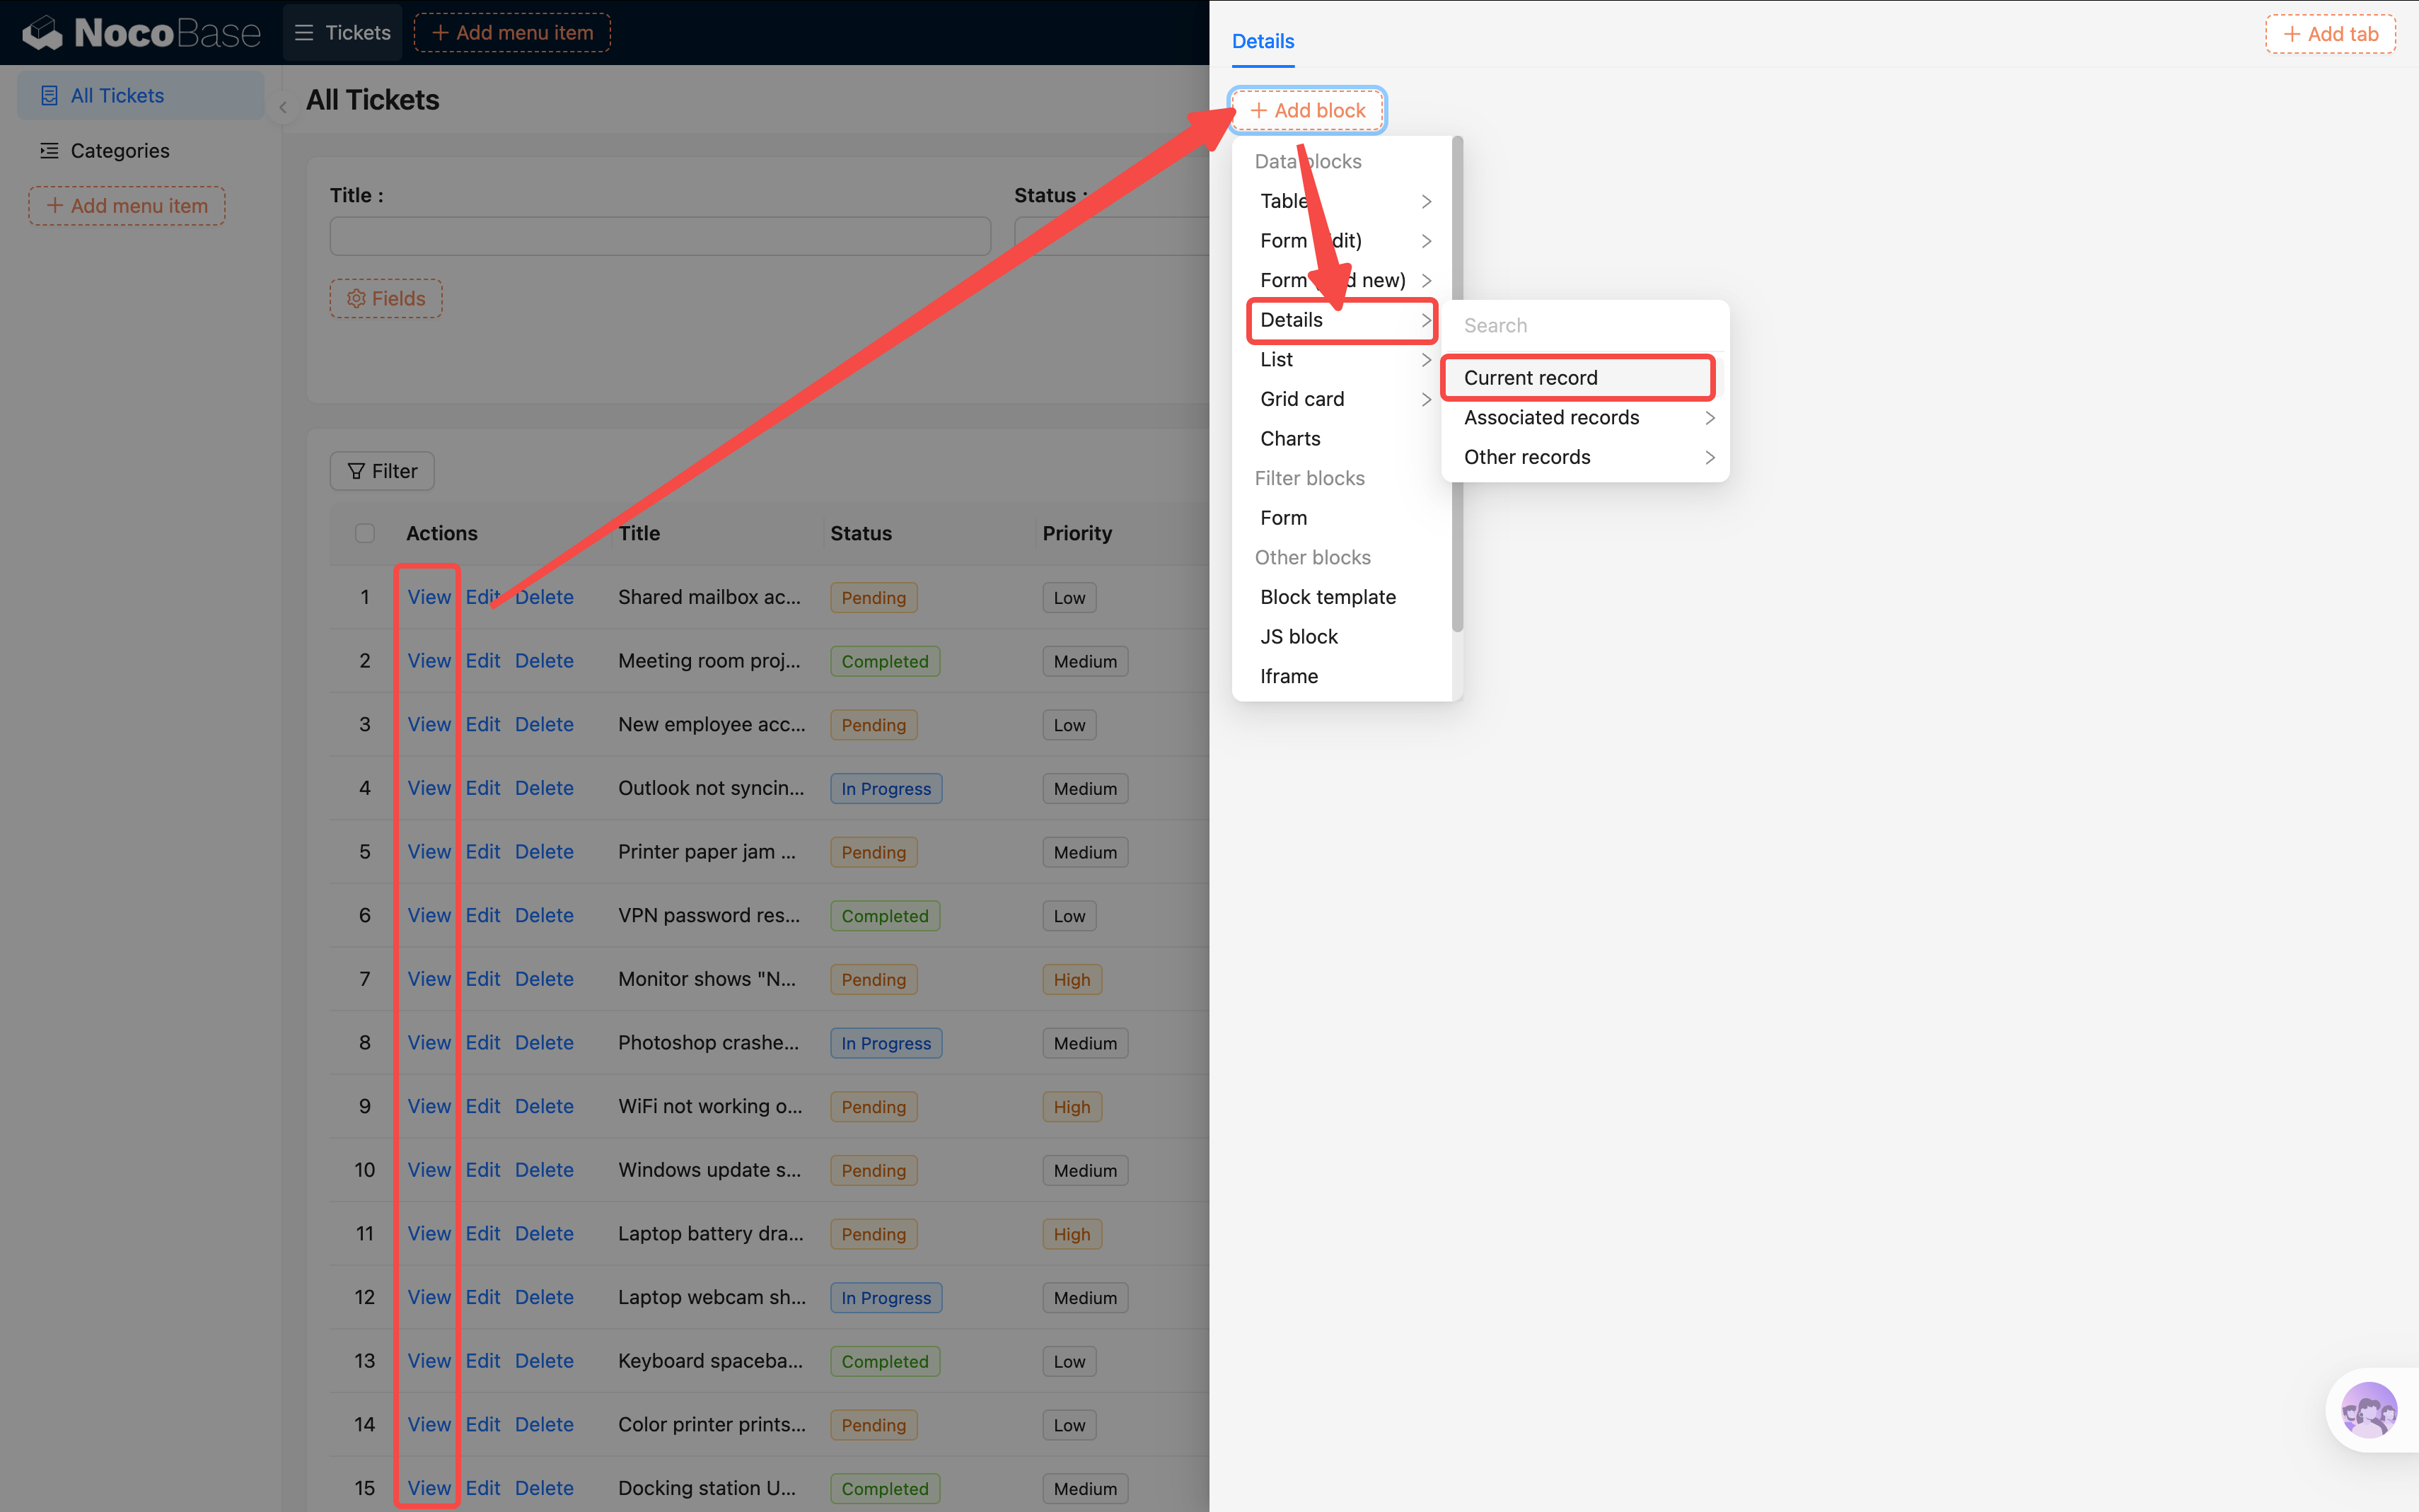Toggle the select-all checkbox in table header
Image resolution: width=2419 pixels, height=1512 pixels.
click(x=365, y=533)
